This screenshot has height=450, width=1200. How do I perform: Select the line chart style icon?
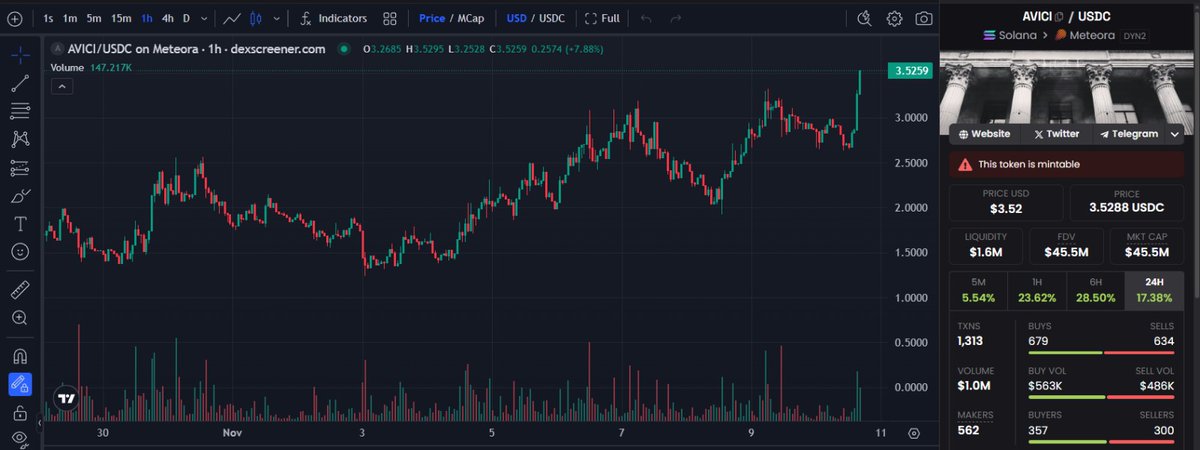[x=231, y=18]
